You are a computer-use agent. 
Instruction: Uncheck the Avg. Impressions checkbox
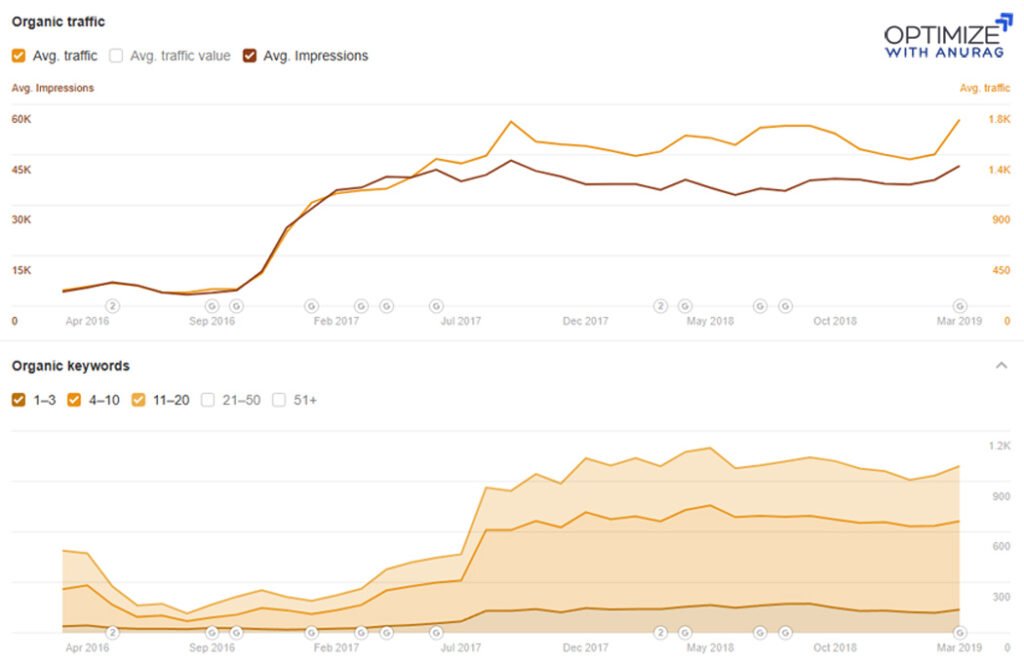(248, 56)
